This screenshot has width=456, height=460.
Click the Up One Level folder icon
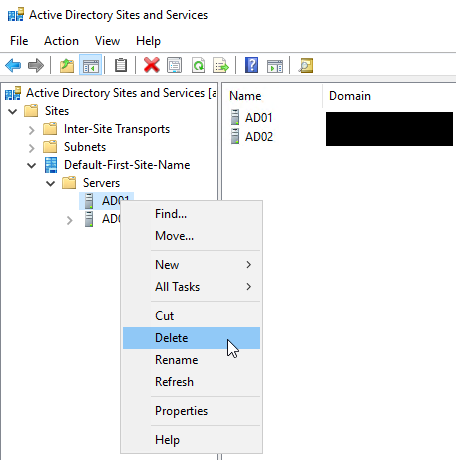pos(67,65)
